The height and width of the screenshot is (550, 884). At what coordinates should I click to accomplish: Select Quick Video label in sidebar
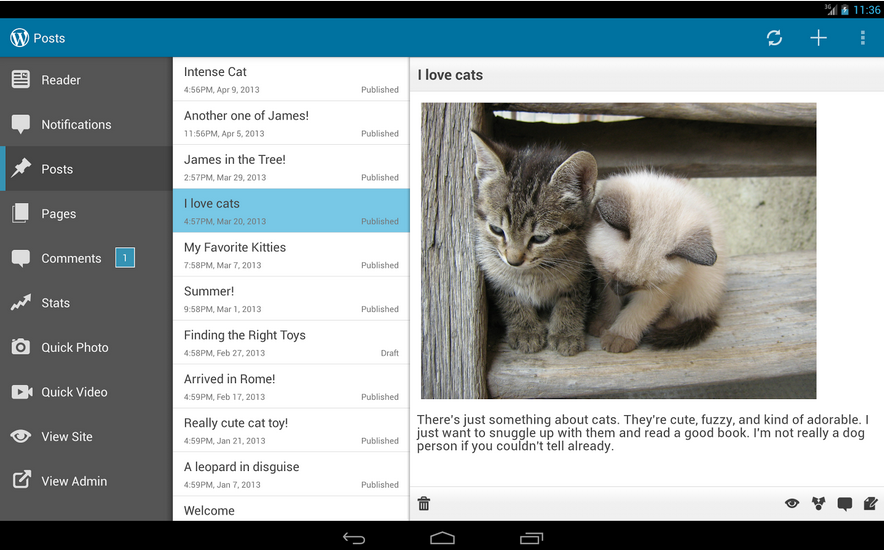(x=74, y=392)
